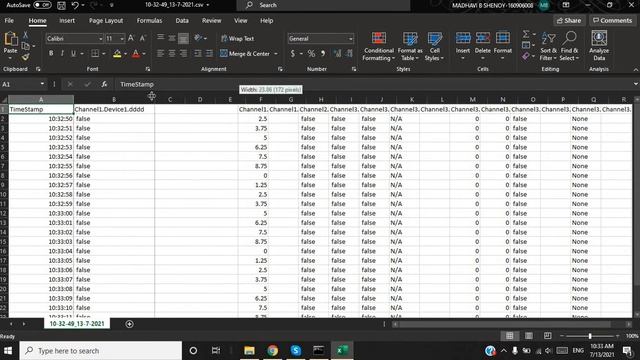Click the Comments button
The width and height of the screenshot is (640, 360).
coord(612,20)
